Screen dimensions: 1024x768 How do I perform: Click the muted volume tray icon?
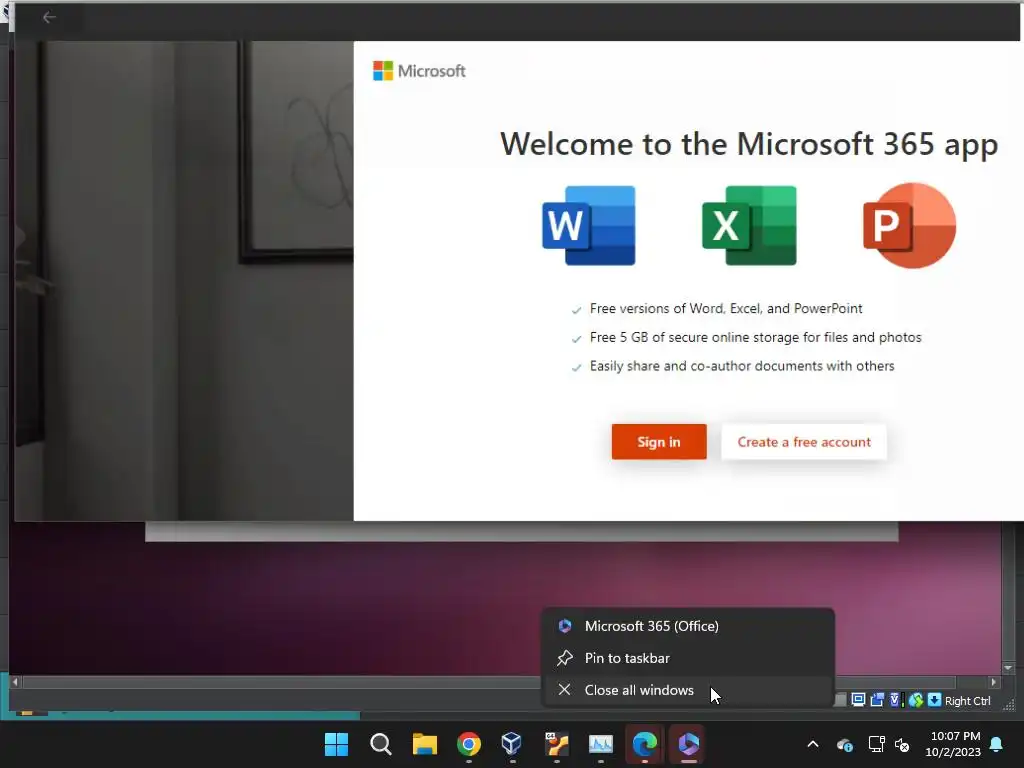[x=902, y=744]
